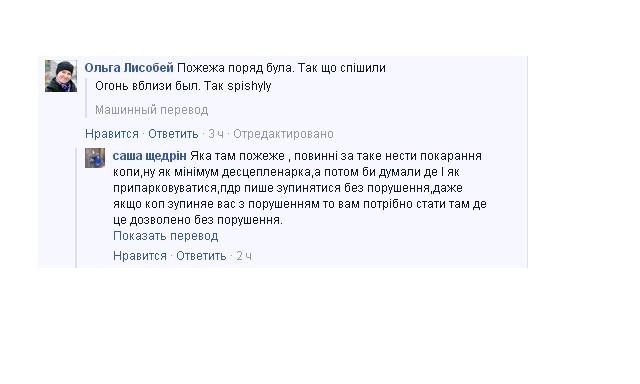Click the reply's last line ending порушення
Viewport: 640px width, 384px height.
click(x=198, y=220)
